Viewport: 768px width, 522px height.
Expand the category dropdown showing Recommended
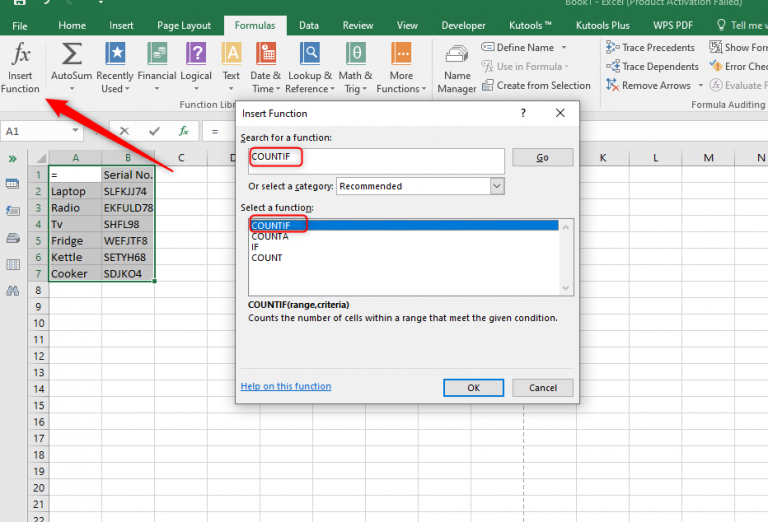(497, 186)
